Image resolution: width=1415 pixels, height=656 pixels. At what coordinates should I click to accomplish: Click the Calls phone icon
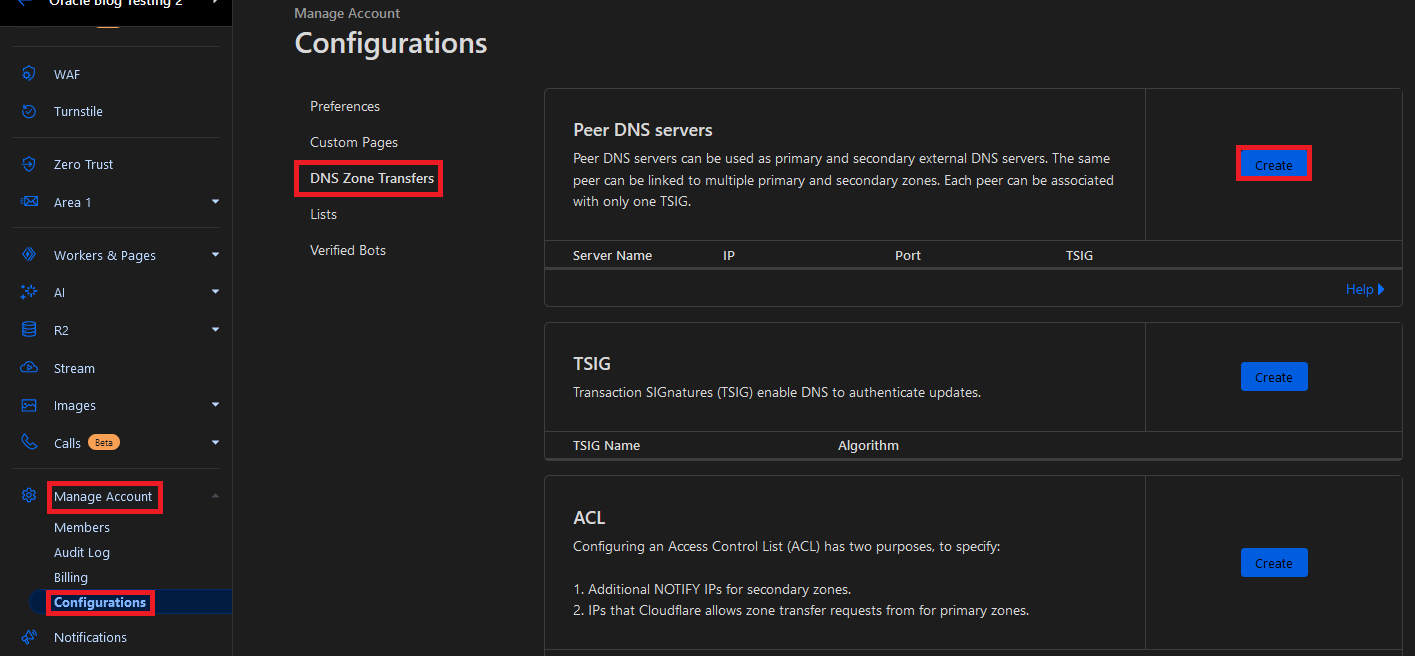29,442
